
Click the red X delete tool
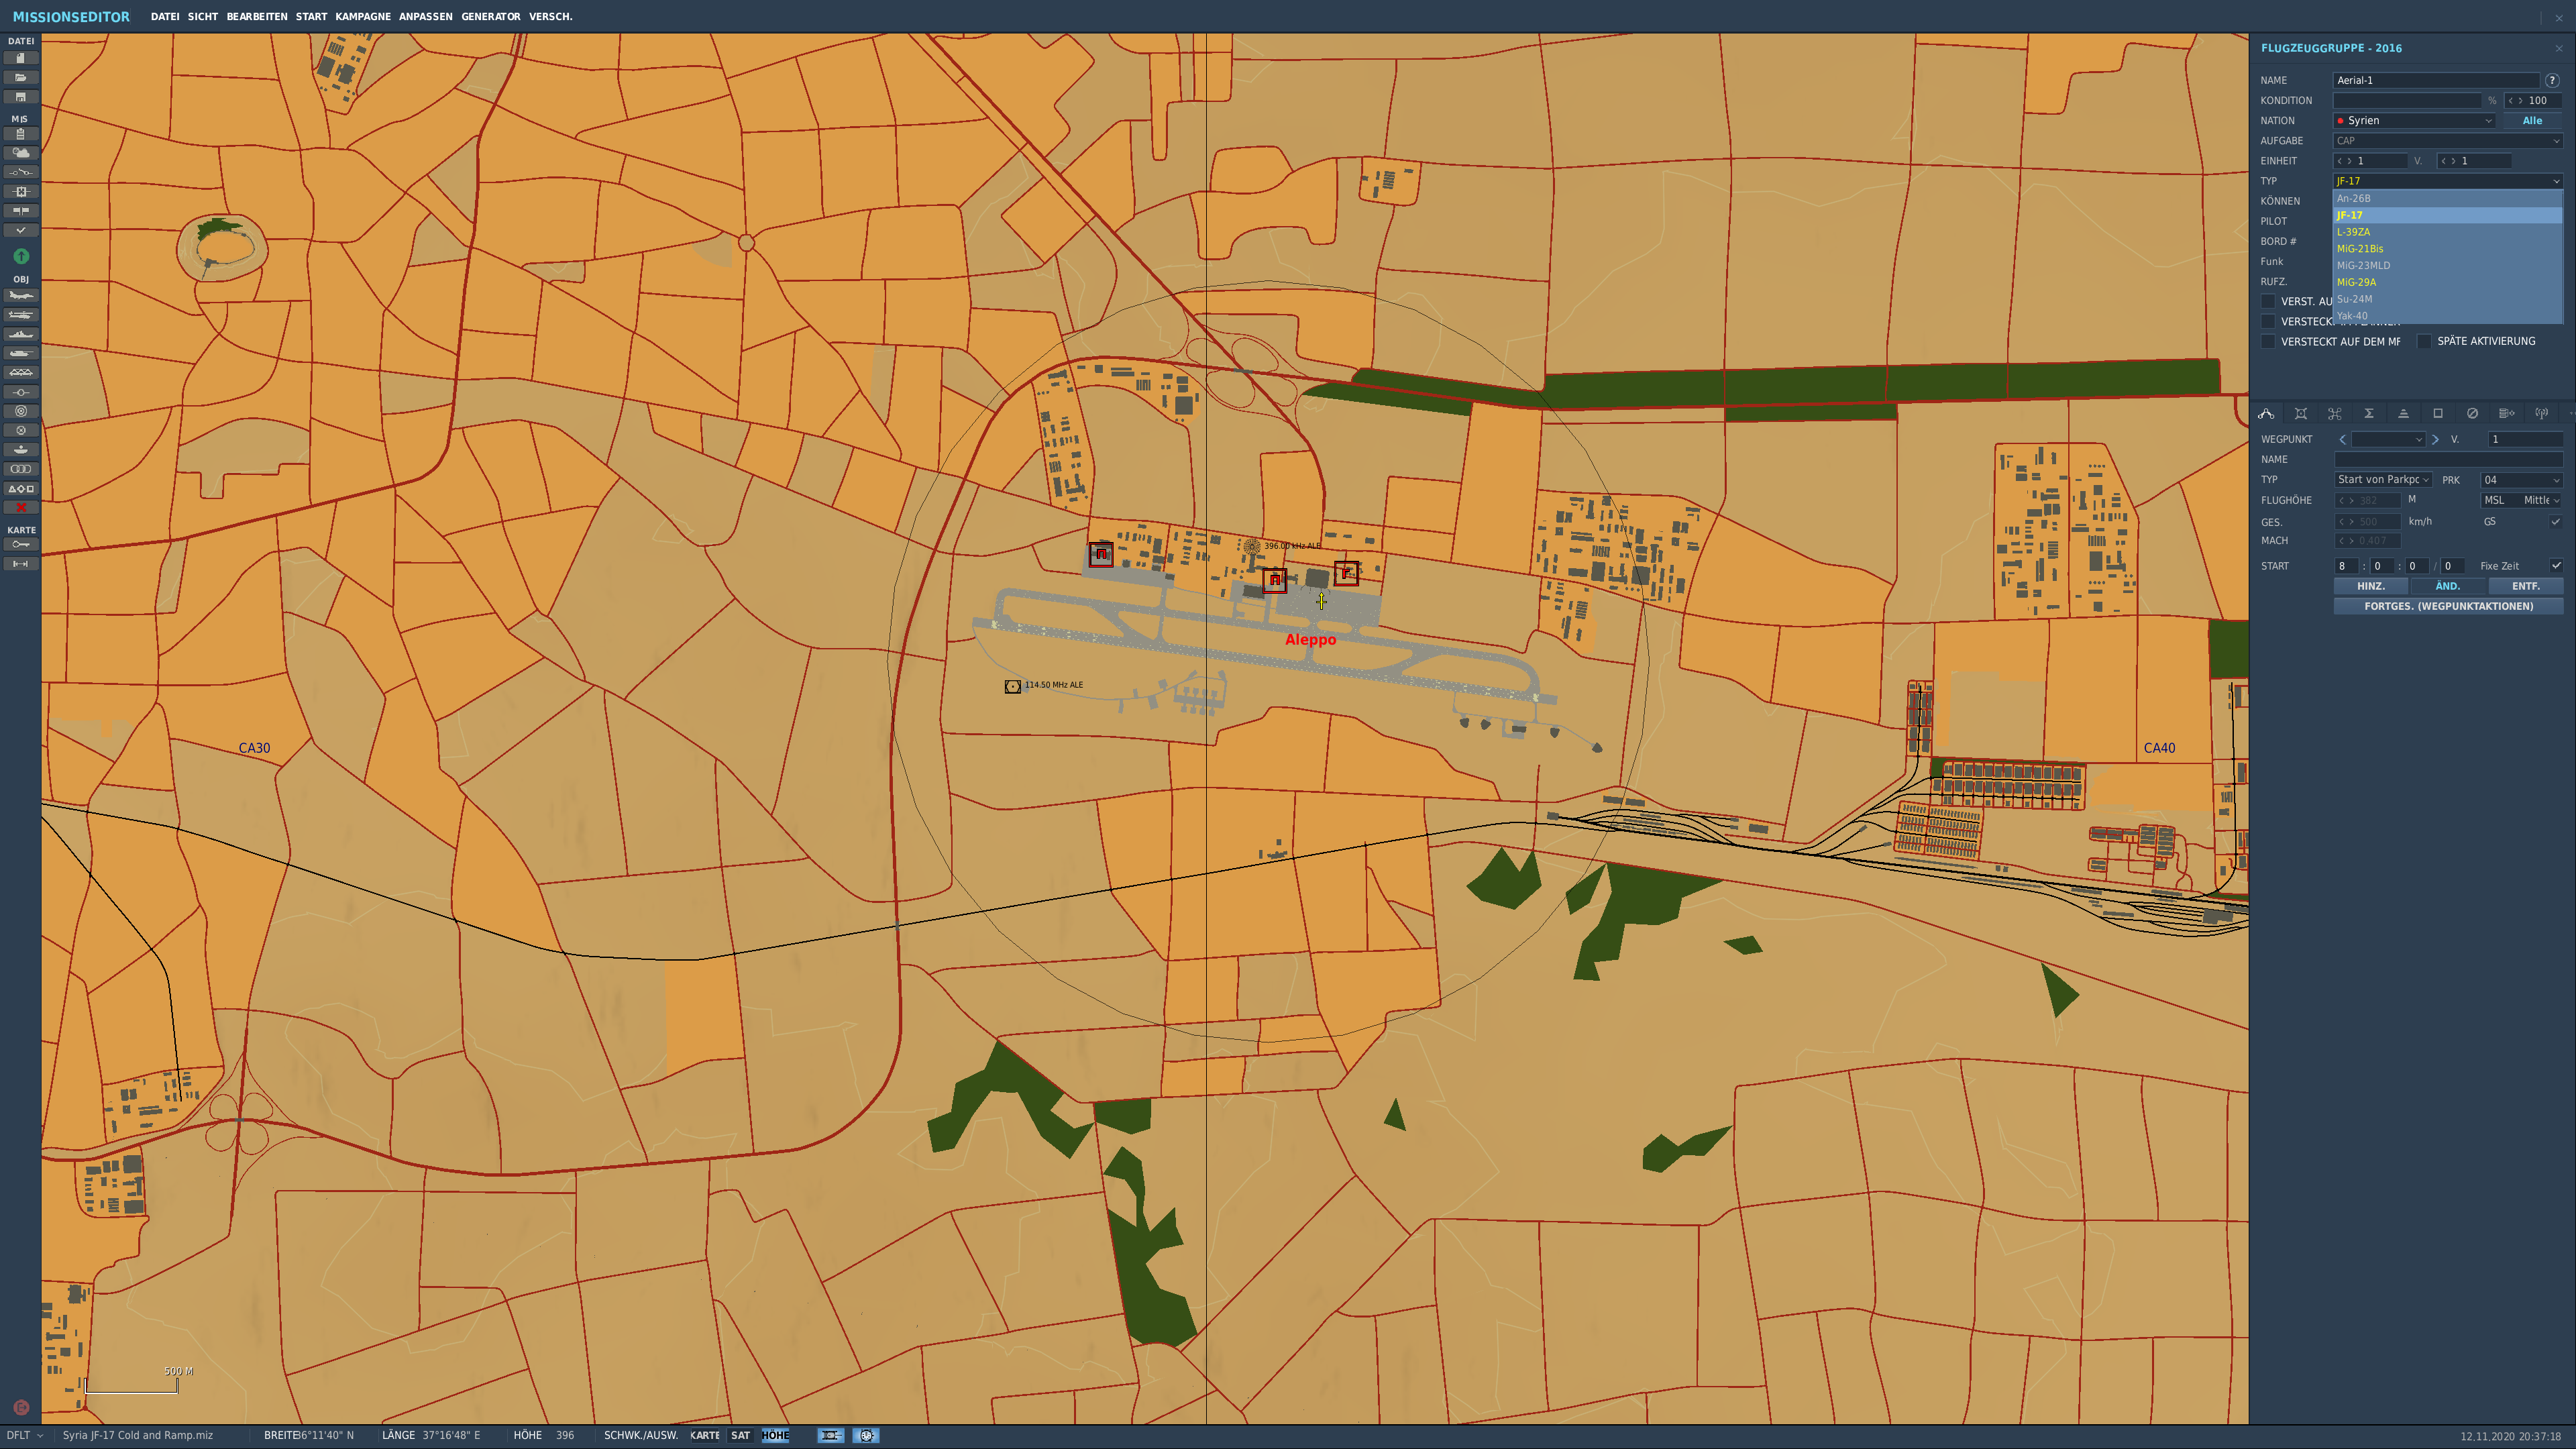coord(20,508)
